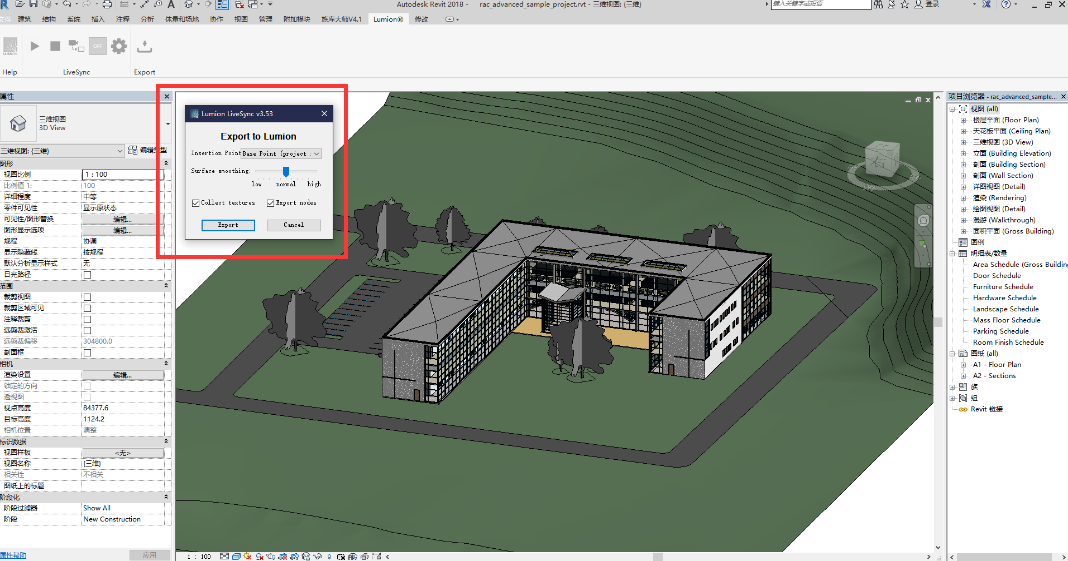Viewport: 1068px width, 561px height.
Task: Click the detail level icon in view control bar
Action: [x=224, y=556]
